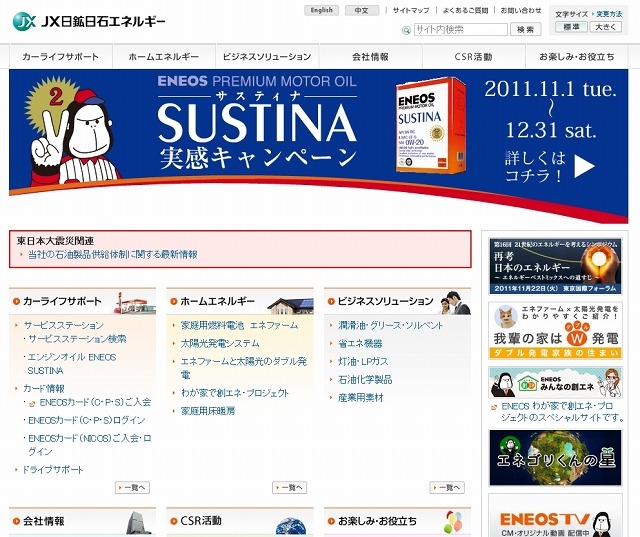
Task: Open ENEOS わが家で創エネ・プロジェクト special site link
Action: 562,412
